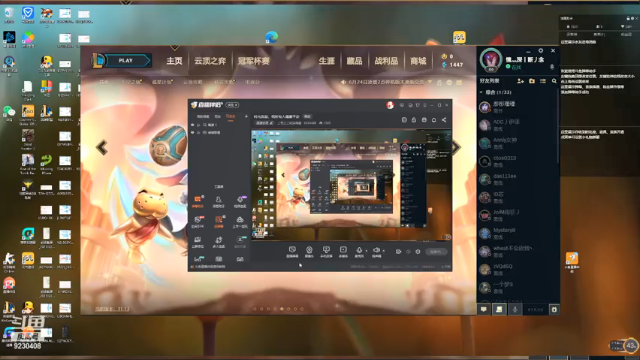Image resolution: width=640 pixels, height=360 pixels.
Task: Switch to the 商城 tab
Action: (x=418, y=61)
